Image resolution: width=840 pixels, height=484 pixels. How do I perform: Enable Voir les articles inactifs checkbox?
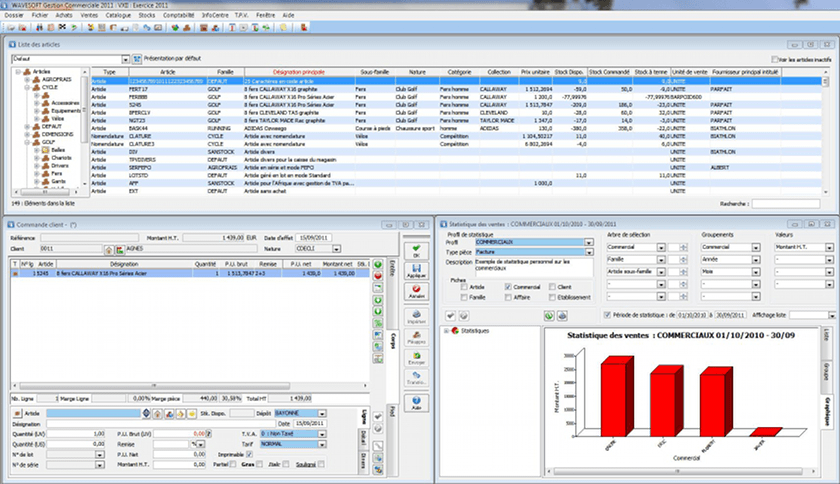(774, 59)
